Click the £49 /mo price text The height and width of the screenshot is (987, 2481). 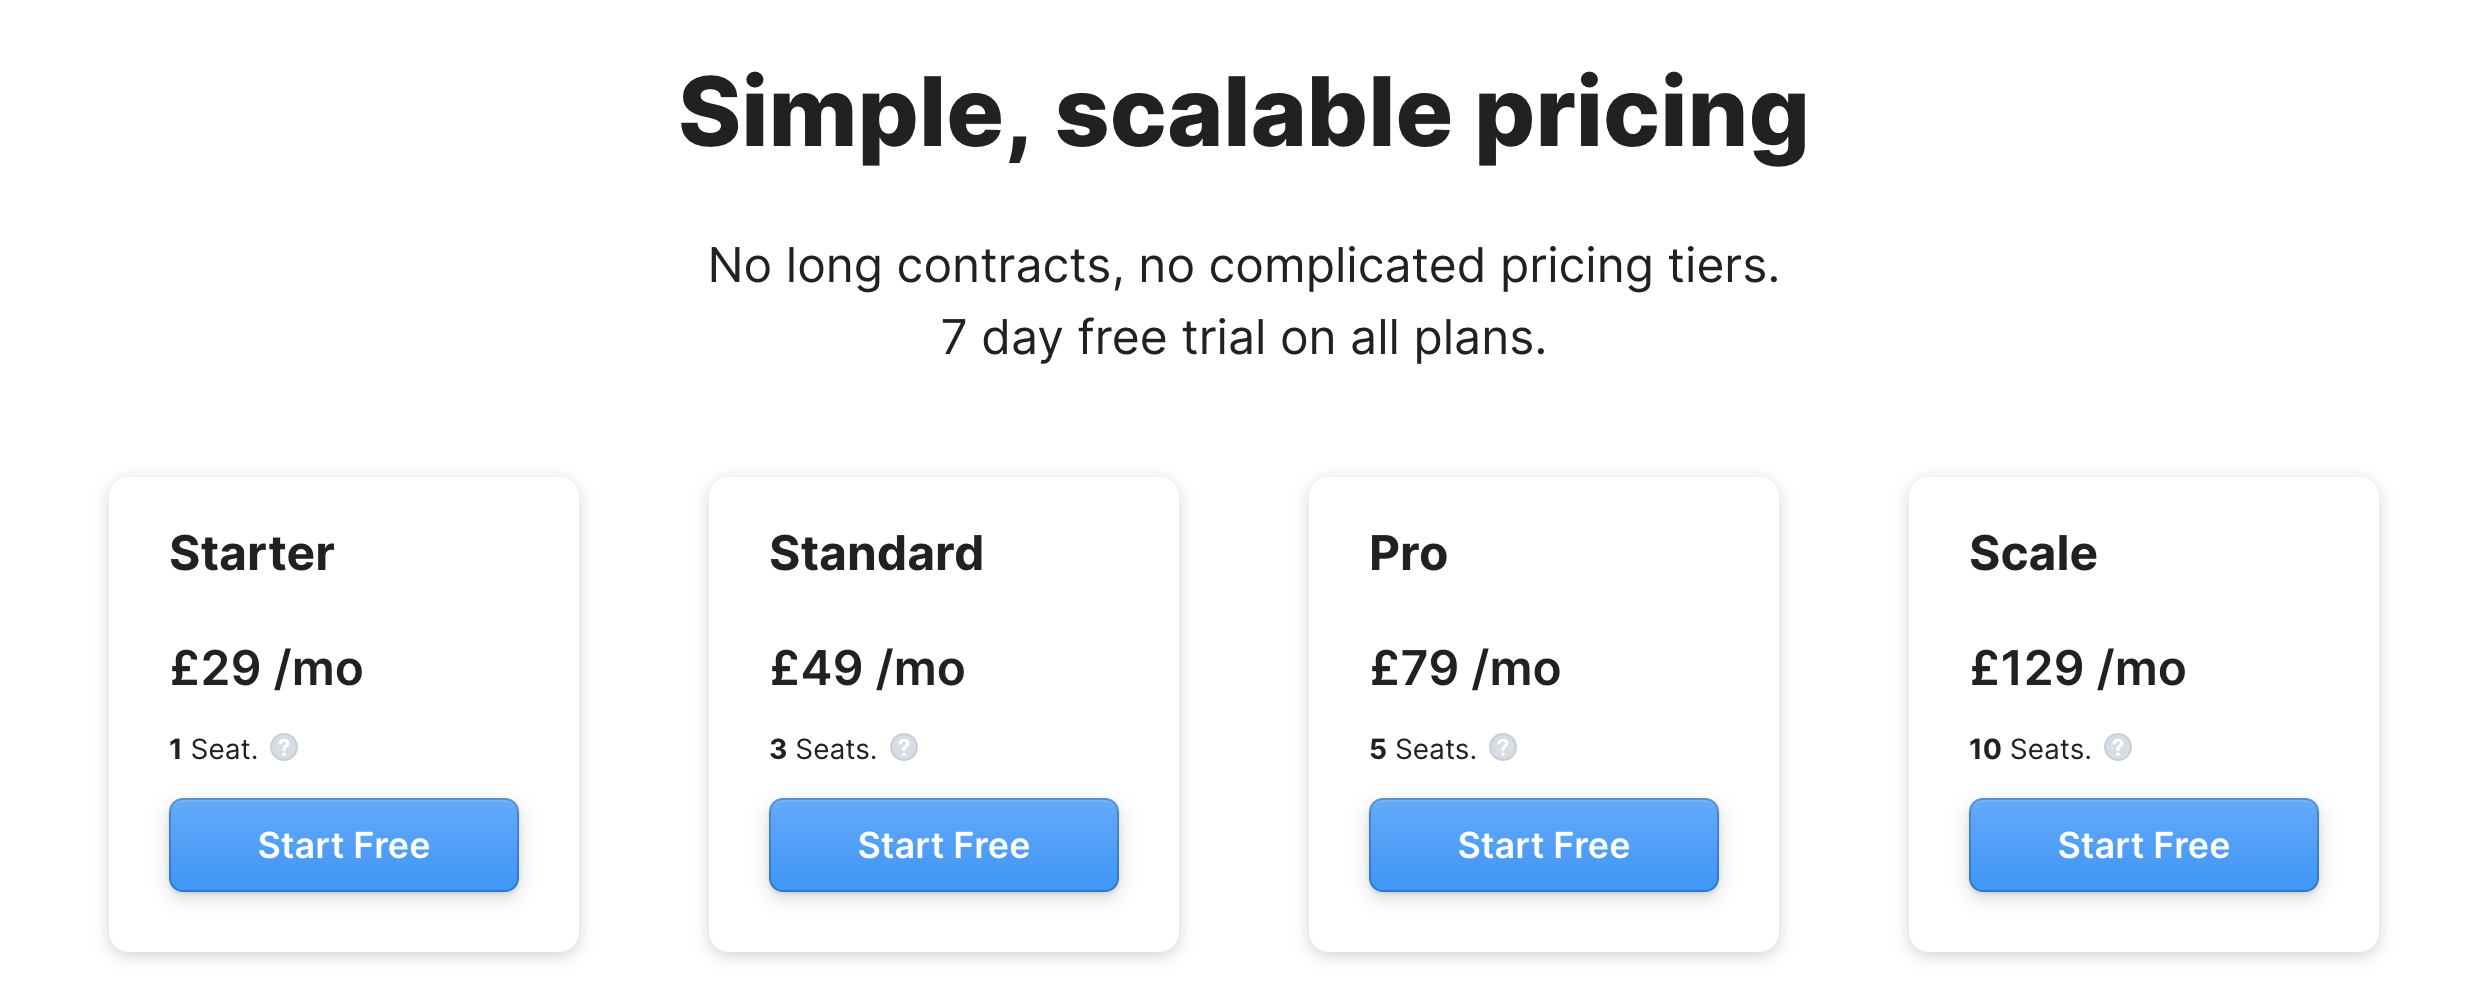coord(867,668)
